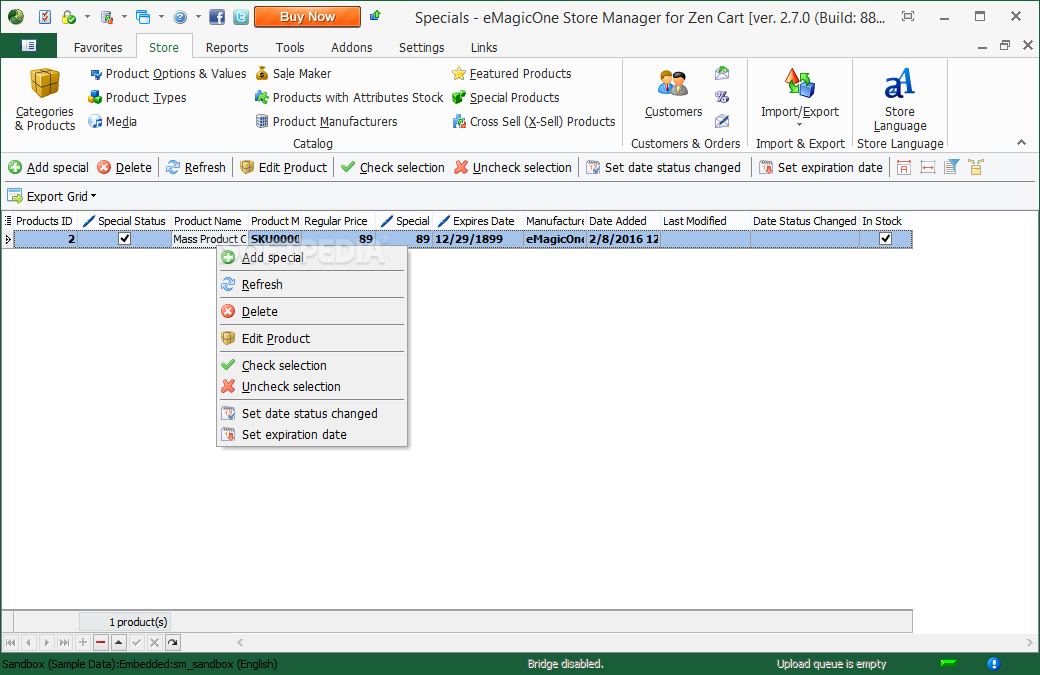Expand the Import/Export dropdown
1040x675 pixels.
point(799,125)
